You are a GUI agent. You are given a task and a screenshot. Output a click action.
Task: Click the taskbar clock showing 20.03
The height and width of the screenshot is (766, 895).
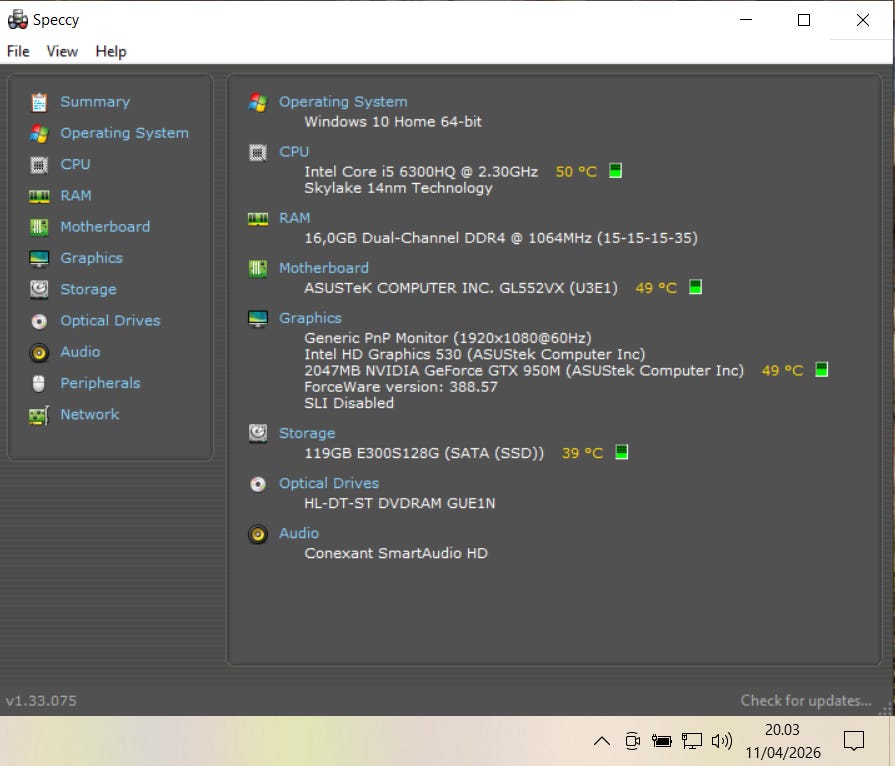tap(782, 729)
